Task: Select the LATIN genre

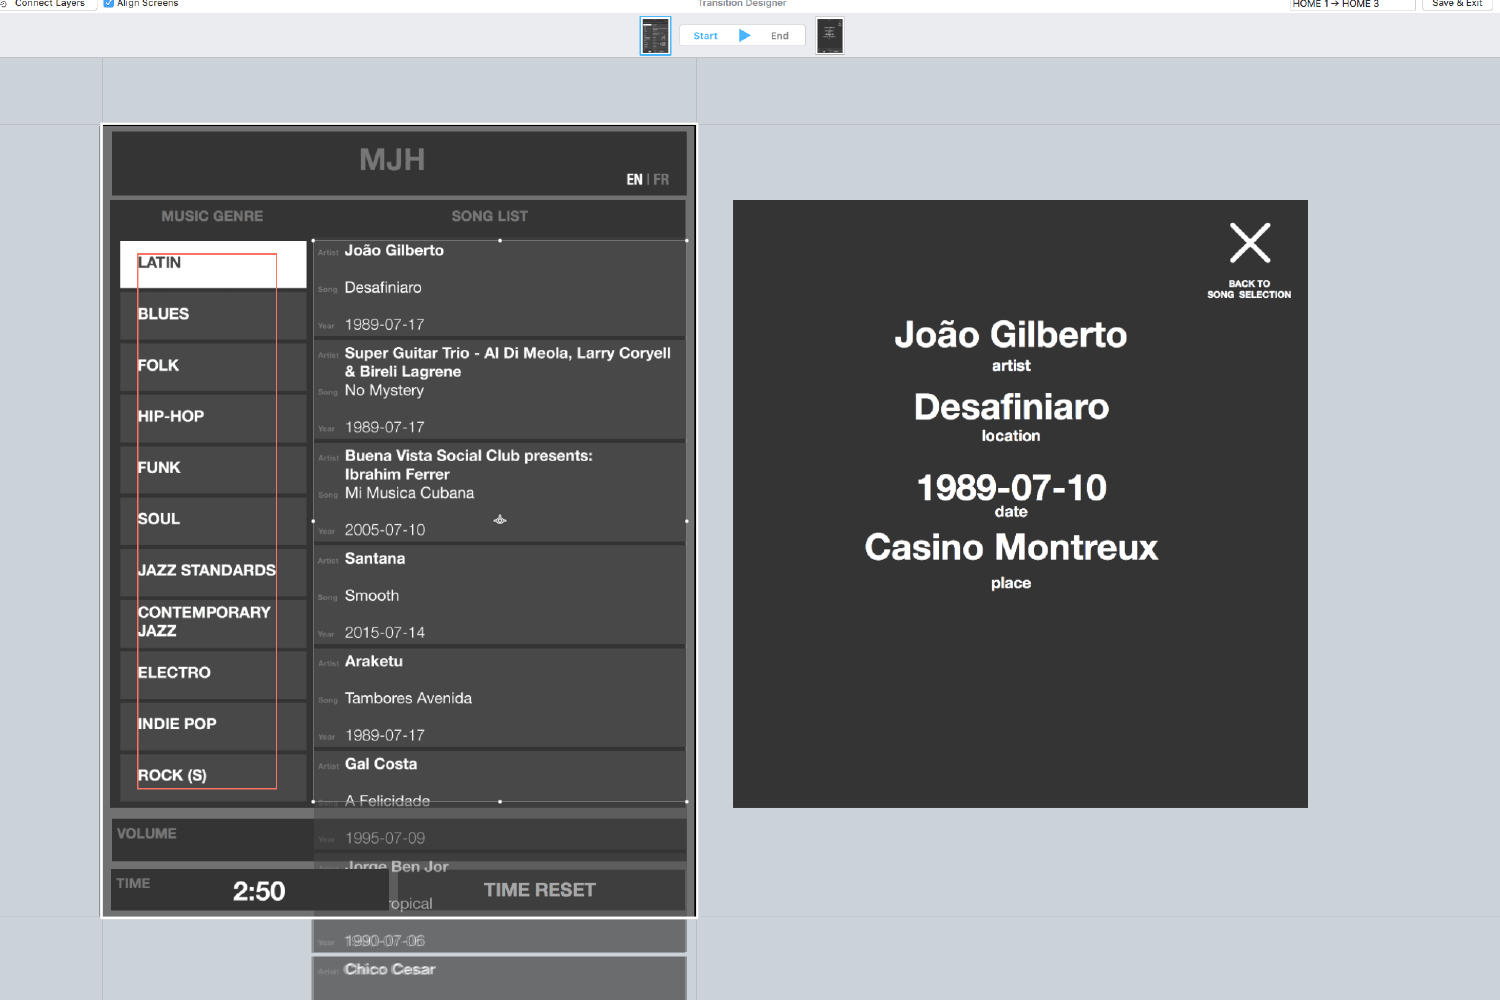Action: (x=213, y=264)
